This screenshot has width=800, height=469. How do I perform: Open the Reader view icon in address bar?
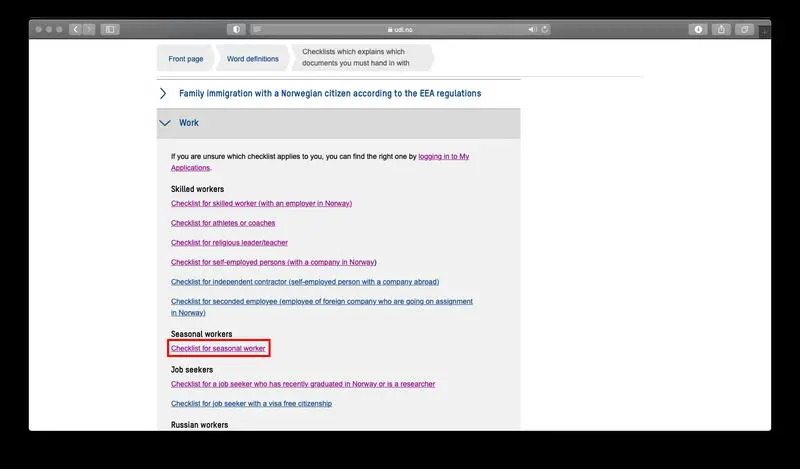[258, 29]
